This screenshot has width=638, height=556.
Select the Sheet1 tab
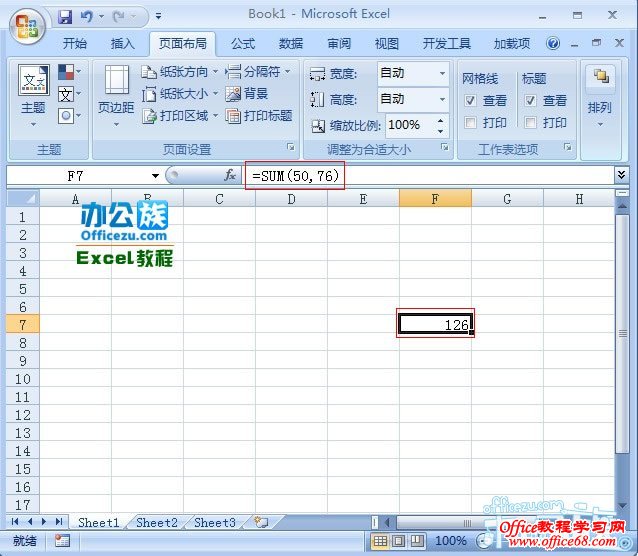tap(99, 522)
